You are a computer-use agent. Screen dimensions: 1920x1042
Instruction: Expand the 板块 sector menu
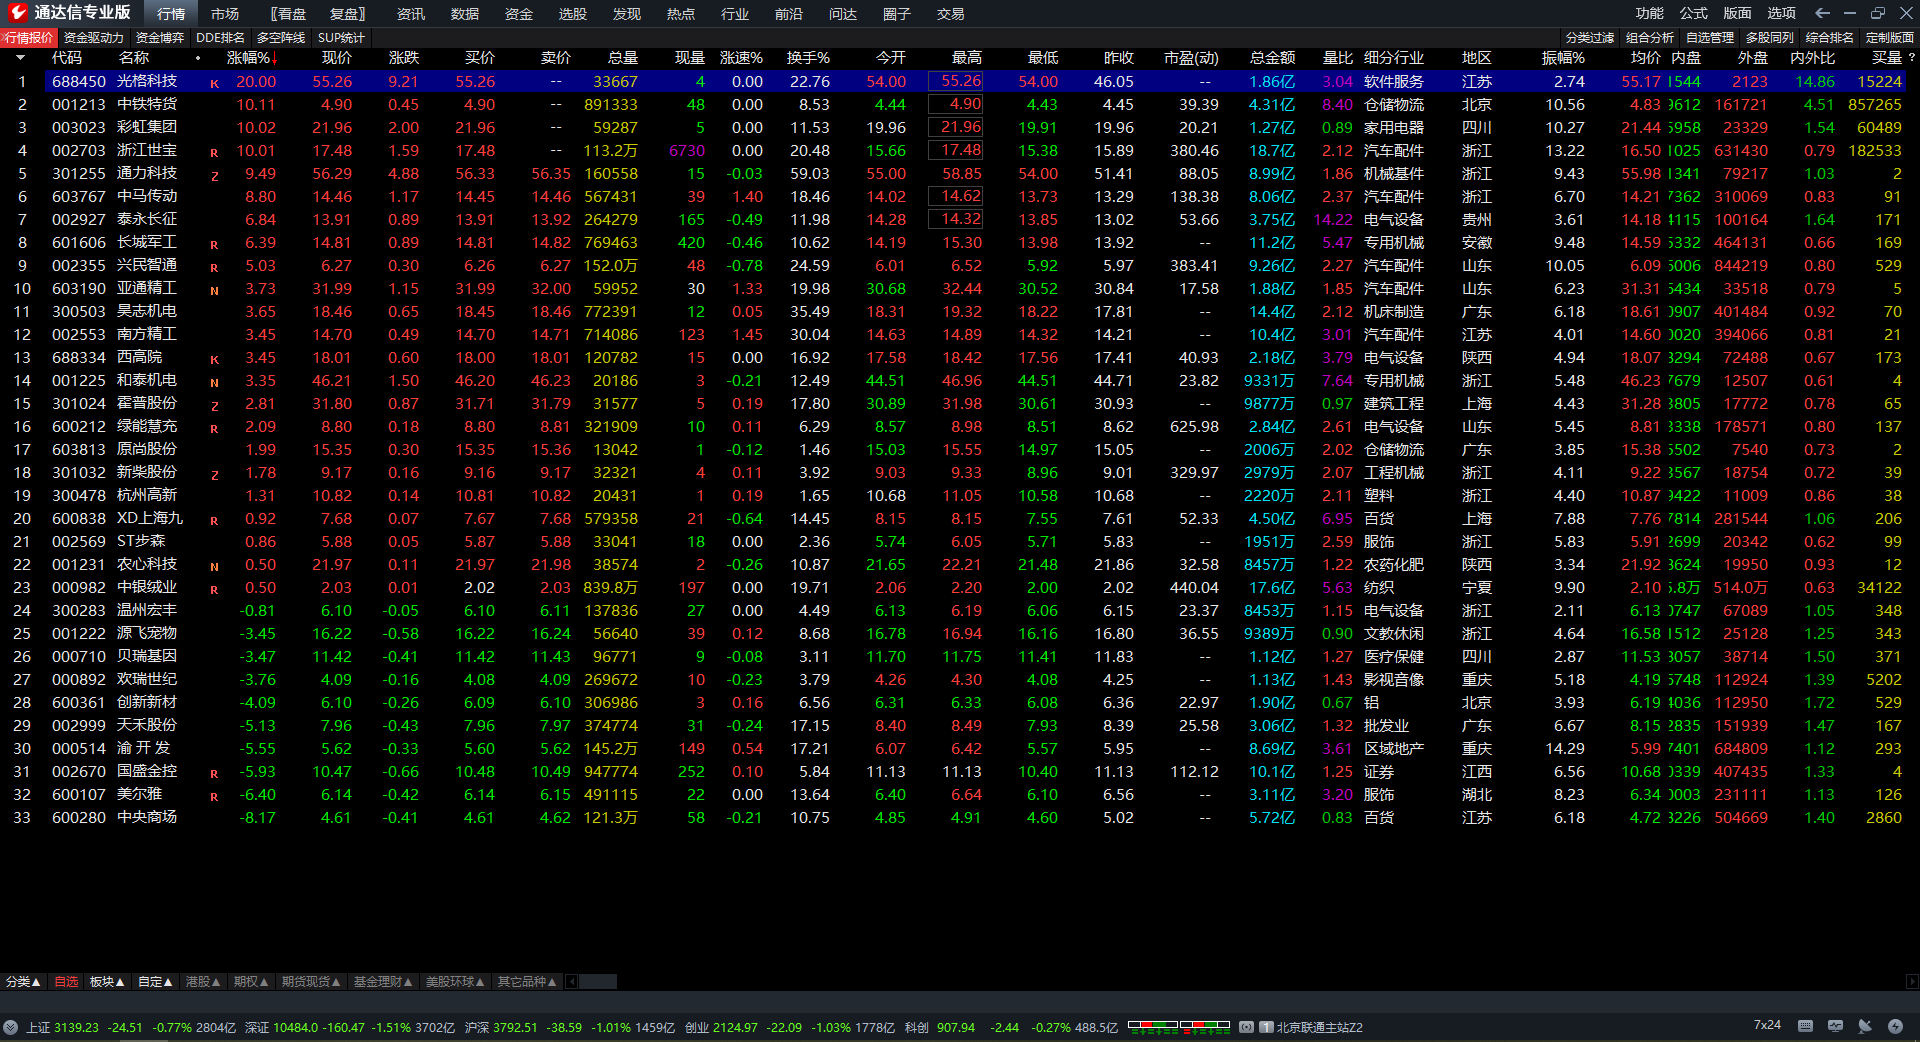[107, 982]
